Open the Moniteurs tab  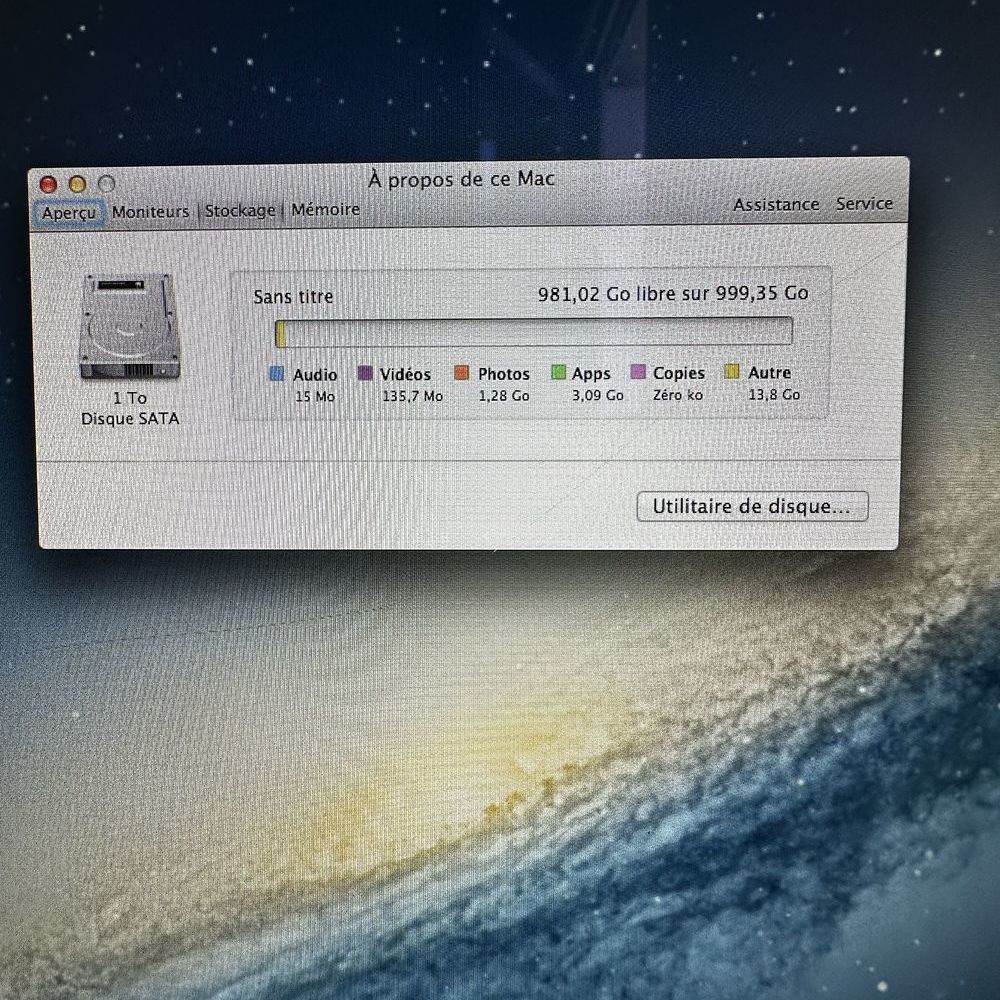click(151, 212)
